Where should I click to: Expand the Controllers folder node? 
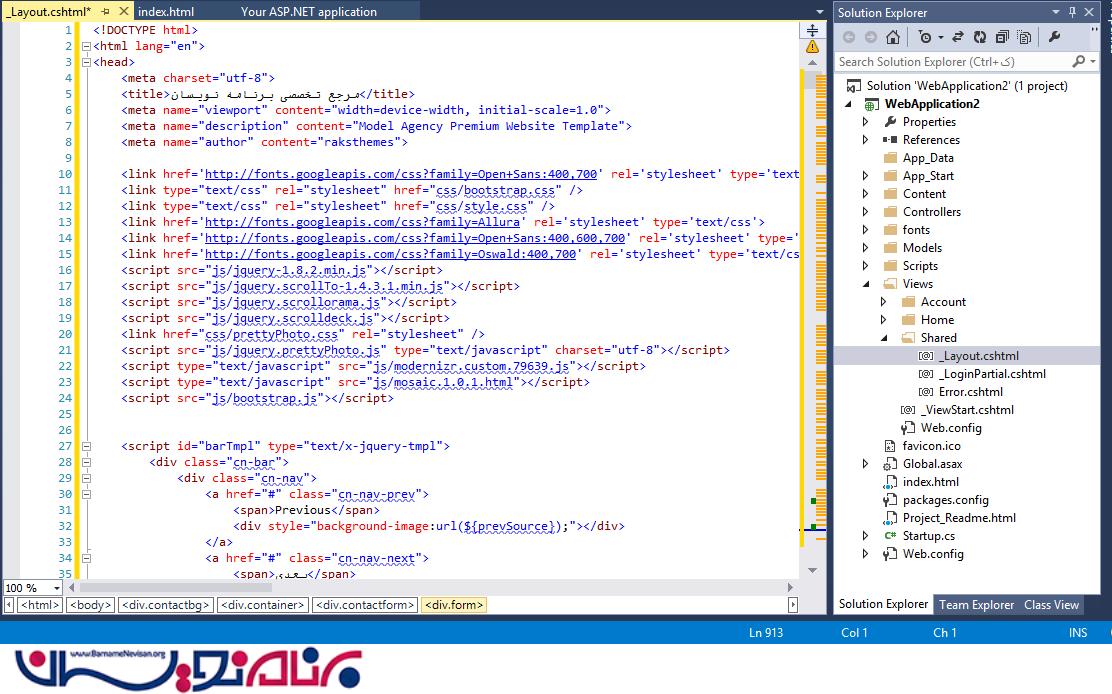866,212
